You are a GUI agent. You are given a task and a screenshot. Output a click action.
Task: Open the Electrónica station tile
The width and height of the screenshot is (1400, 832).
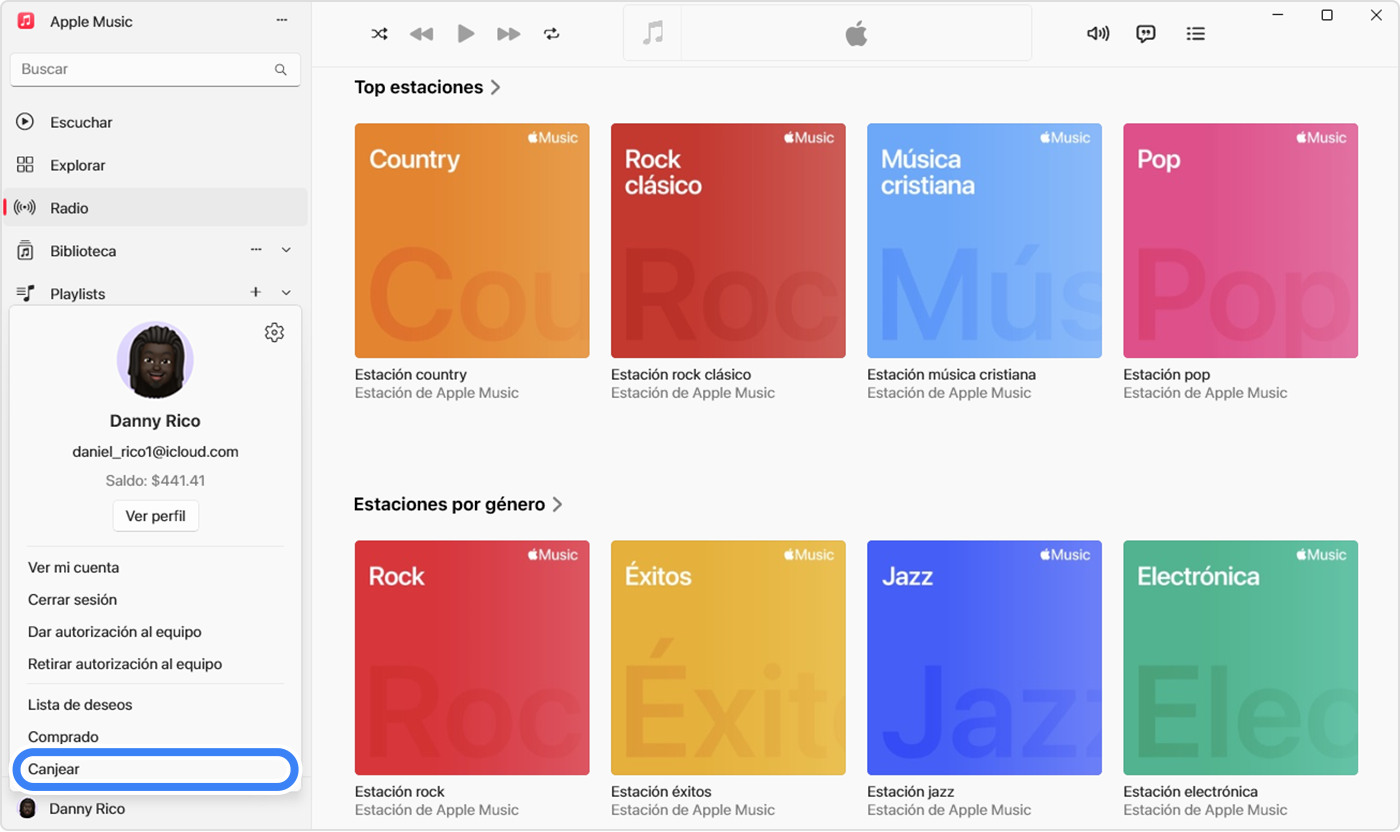coord(1240,657)
